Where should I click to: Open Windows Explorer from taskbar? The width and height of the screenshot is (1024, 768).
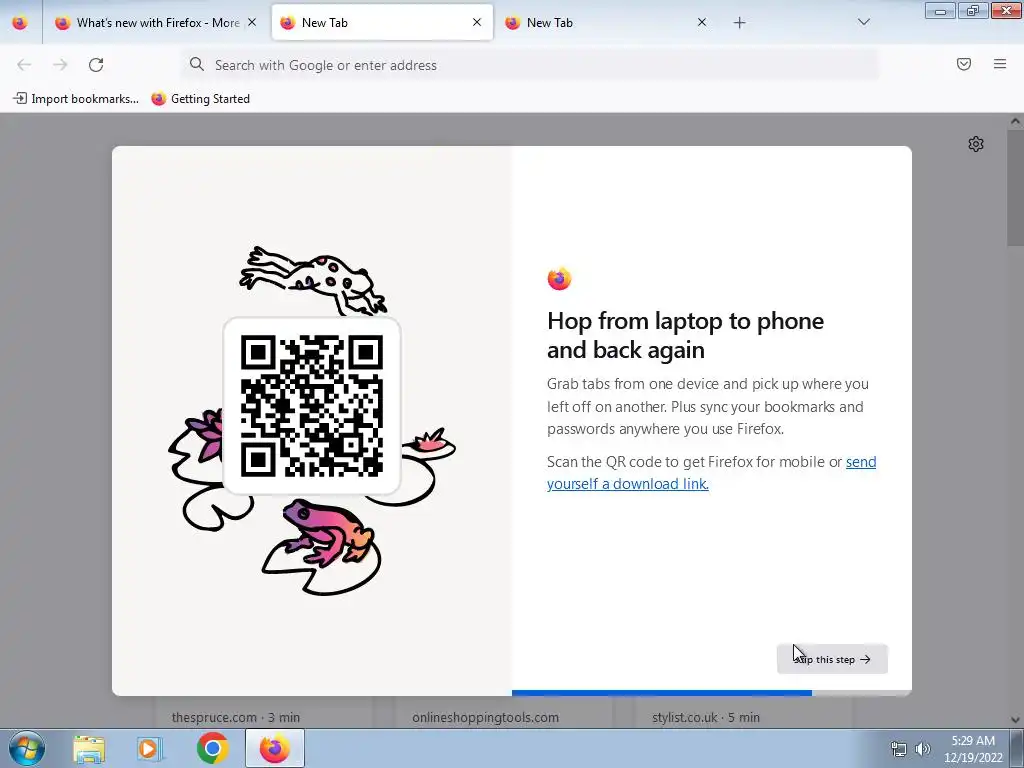coord(89,749)
